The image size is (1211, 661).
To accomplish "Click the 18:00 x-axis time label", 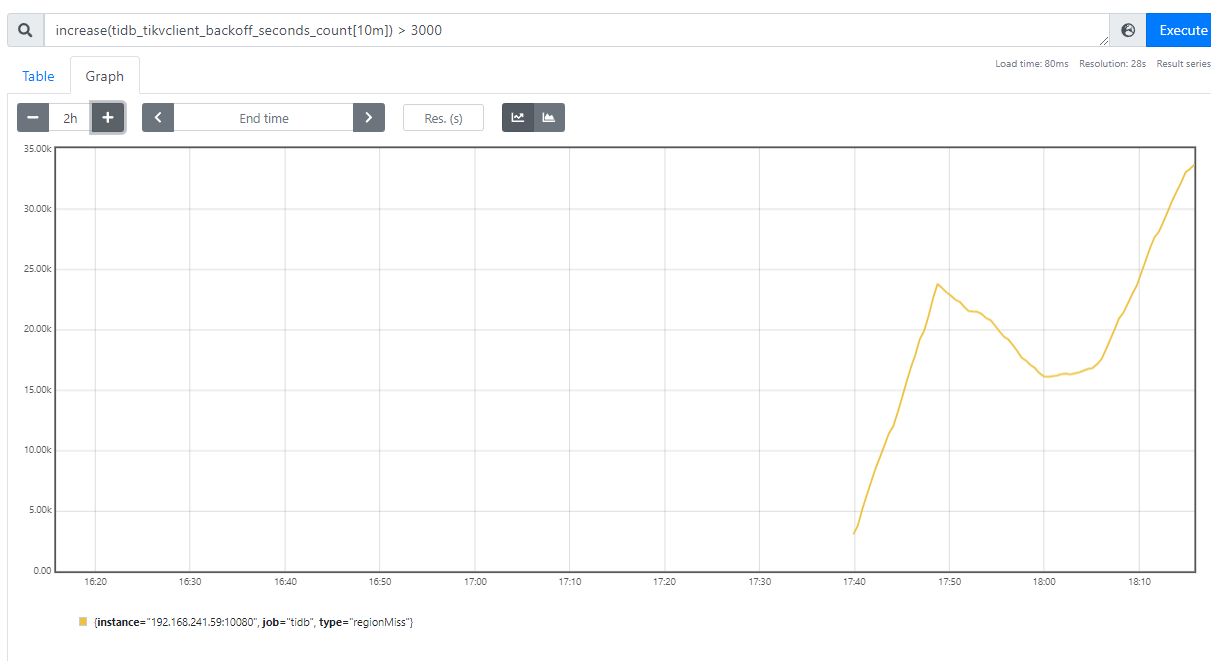I will pos(1044,581).
